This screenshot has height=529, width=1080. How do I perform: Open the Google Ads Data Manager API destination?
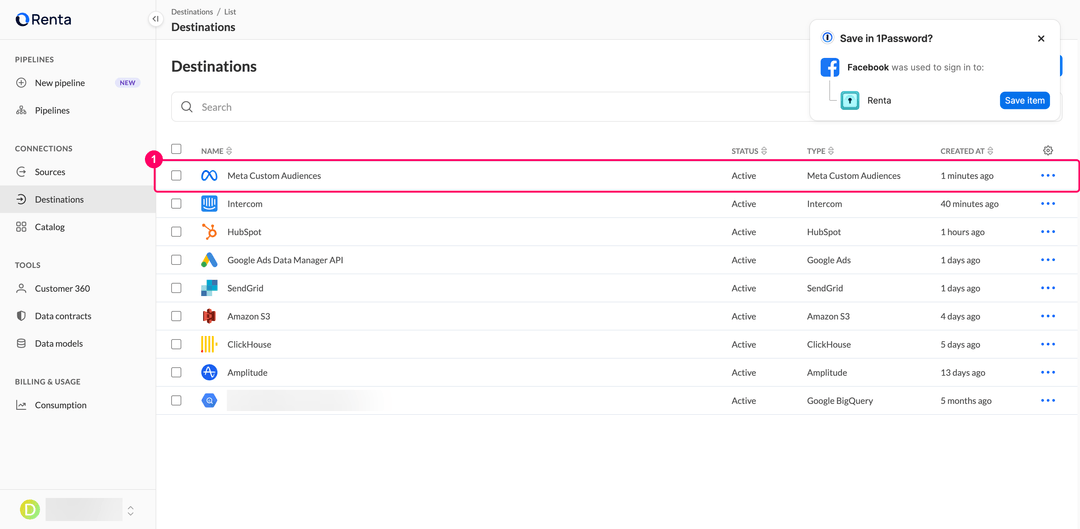(285, 260)
